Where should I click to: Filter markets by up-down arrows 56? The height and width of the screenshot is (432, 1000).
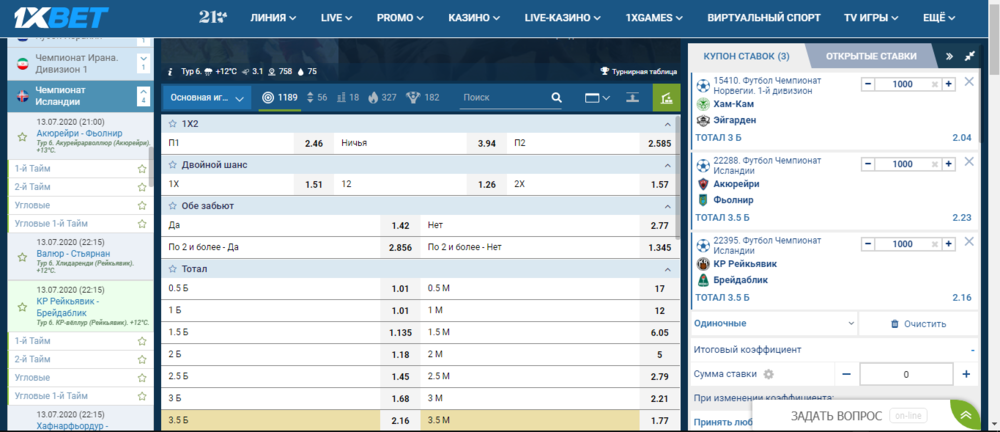pos(317,98)
